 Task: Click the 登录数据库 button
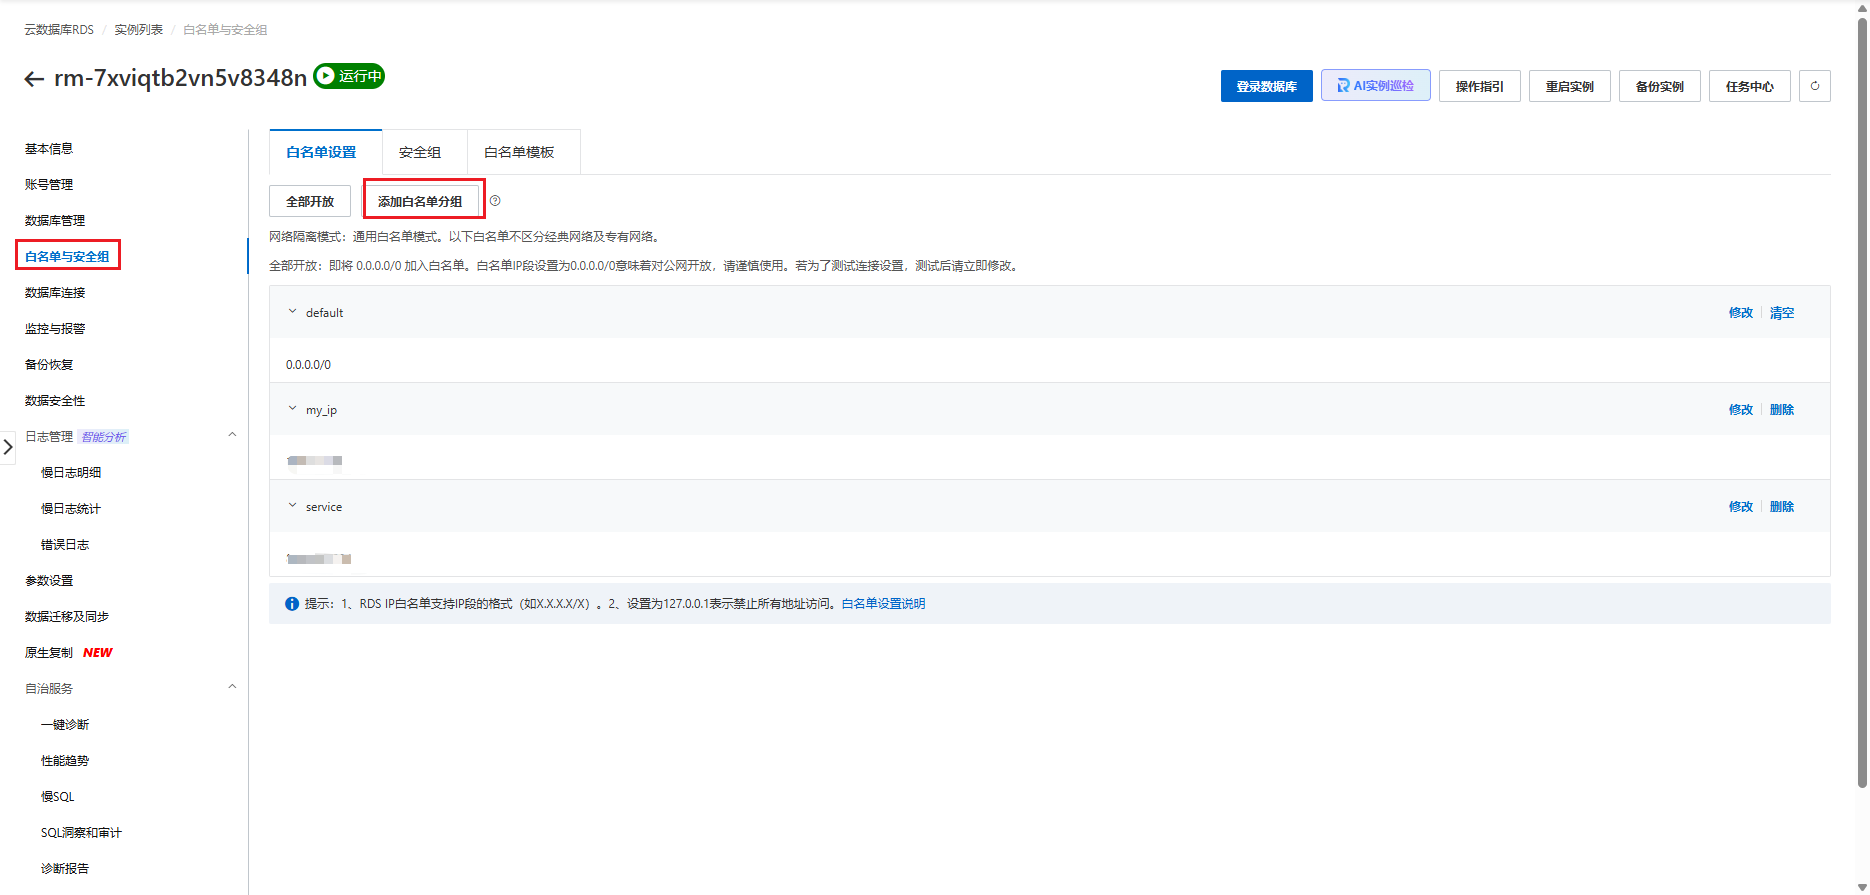tap(1266, 86)
